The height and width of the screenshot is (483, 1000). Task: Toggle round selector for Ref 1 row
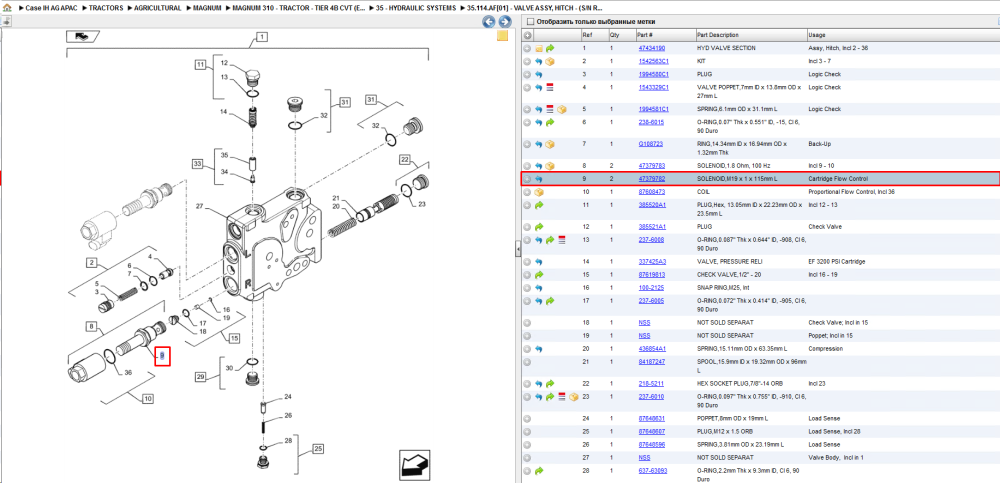click(x=527, y=48)
